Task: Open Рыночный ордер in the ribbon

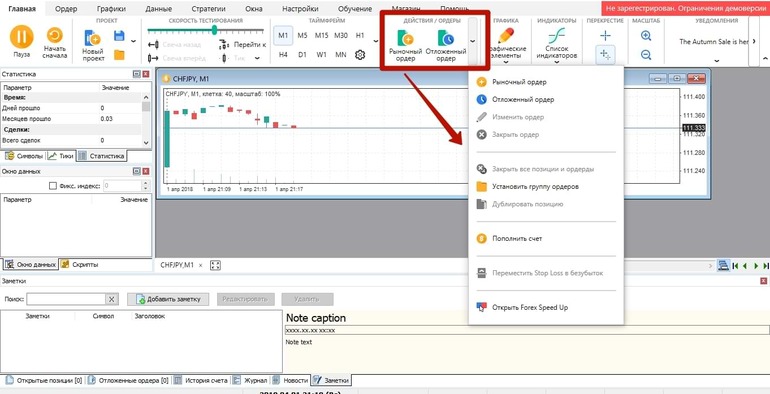Action: (406, 45)
